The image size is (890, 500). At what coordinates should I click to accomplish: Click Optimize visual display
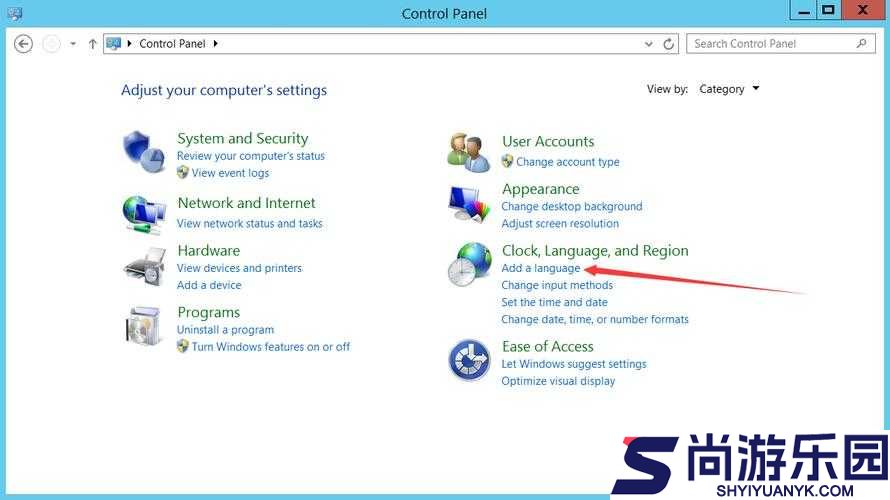coord(559,381)
